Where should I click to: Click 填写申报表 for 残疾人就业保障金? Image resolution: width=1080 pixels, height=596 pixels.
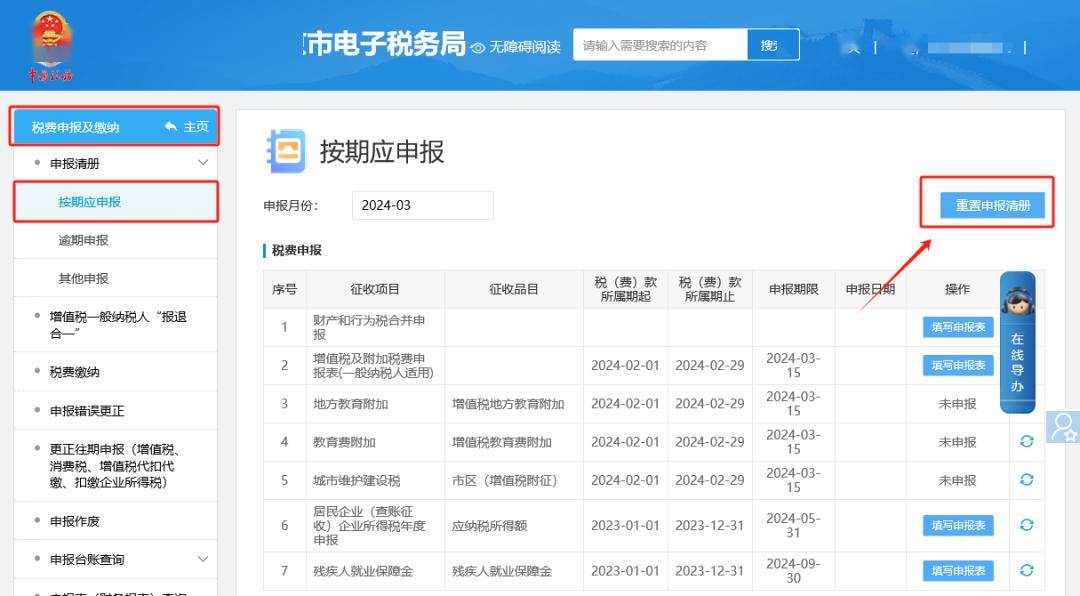click(957, 571)
